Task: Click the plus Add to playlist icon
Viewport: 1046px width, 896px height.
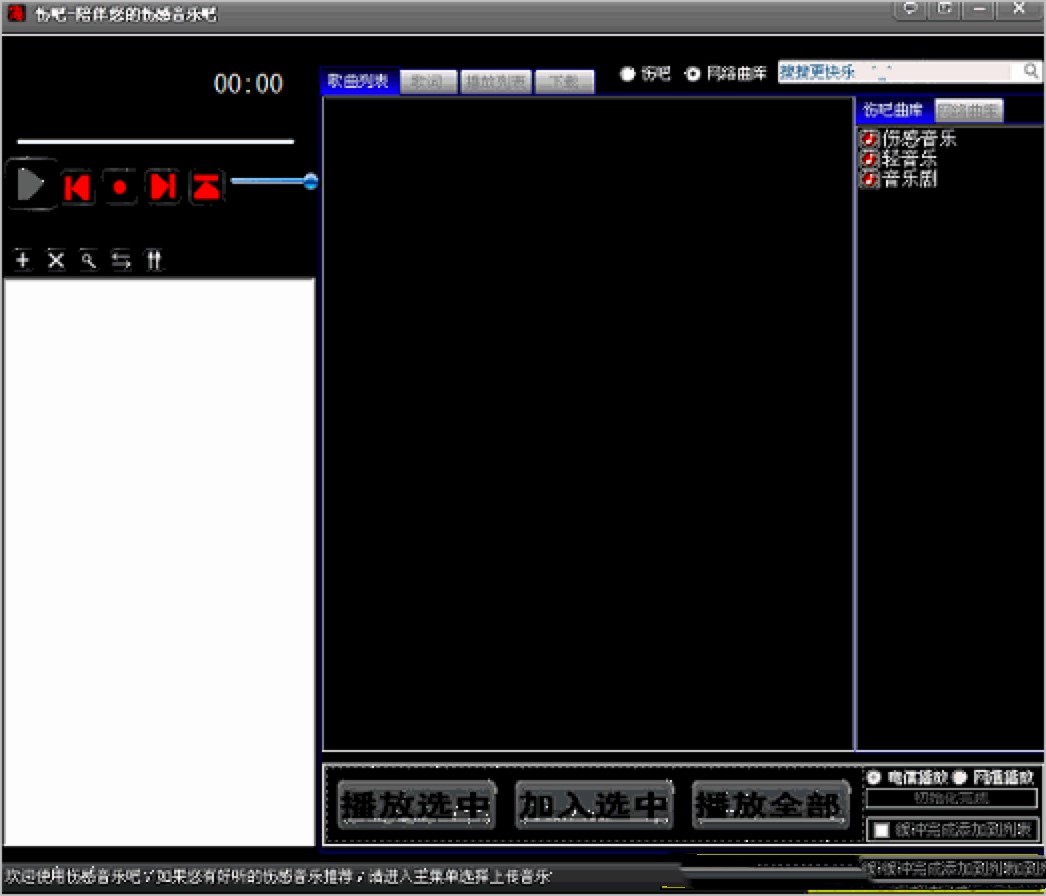Action: point(23,260)
